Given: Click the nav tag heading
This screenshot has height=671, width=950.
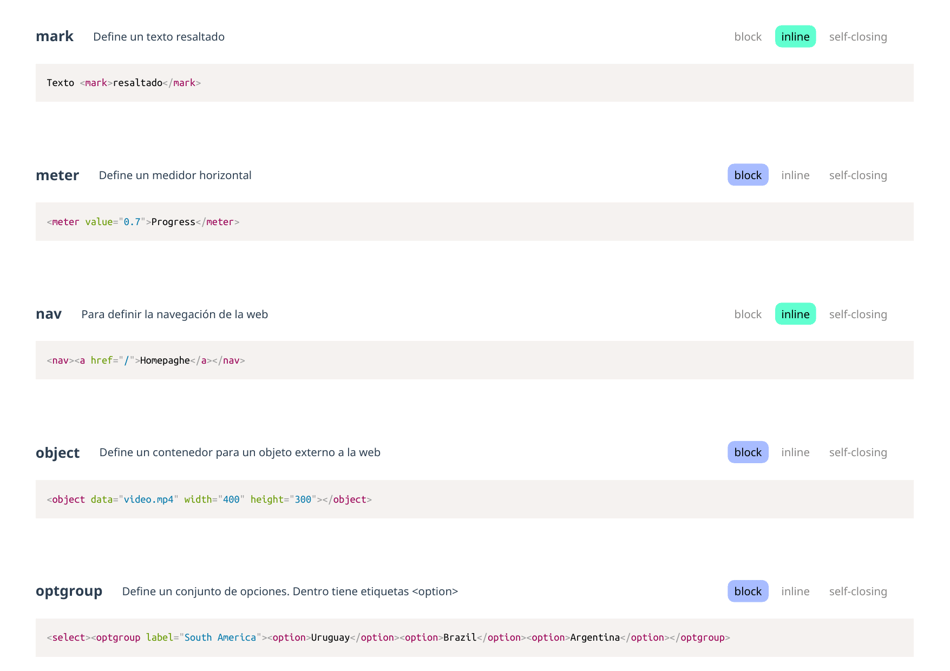Looking at the screenshot, I should pyautogui.click(x=48, y=313).
